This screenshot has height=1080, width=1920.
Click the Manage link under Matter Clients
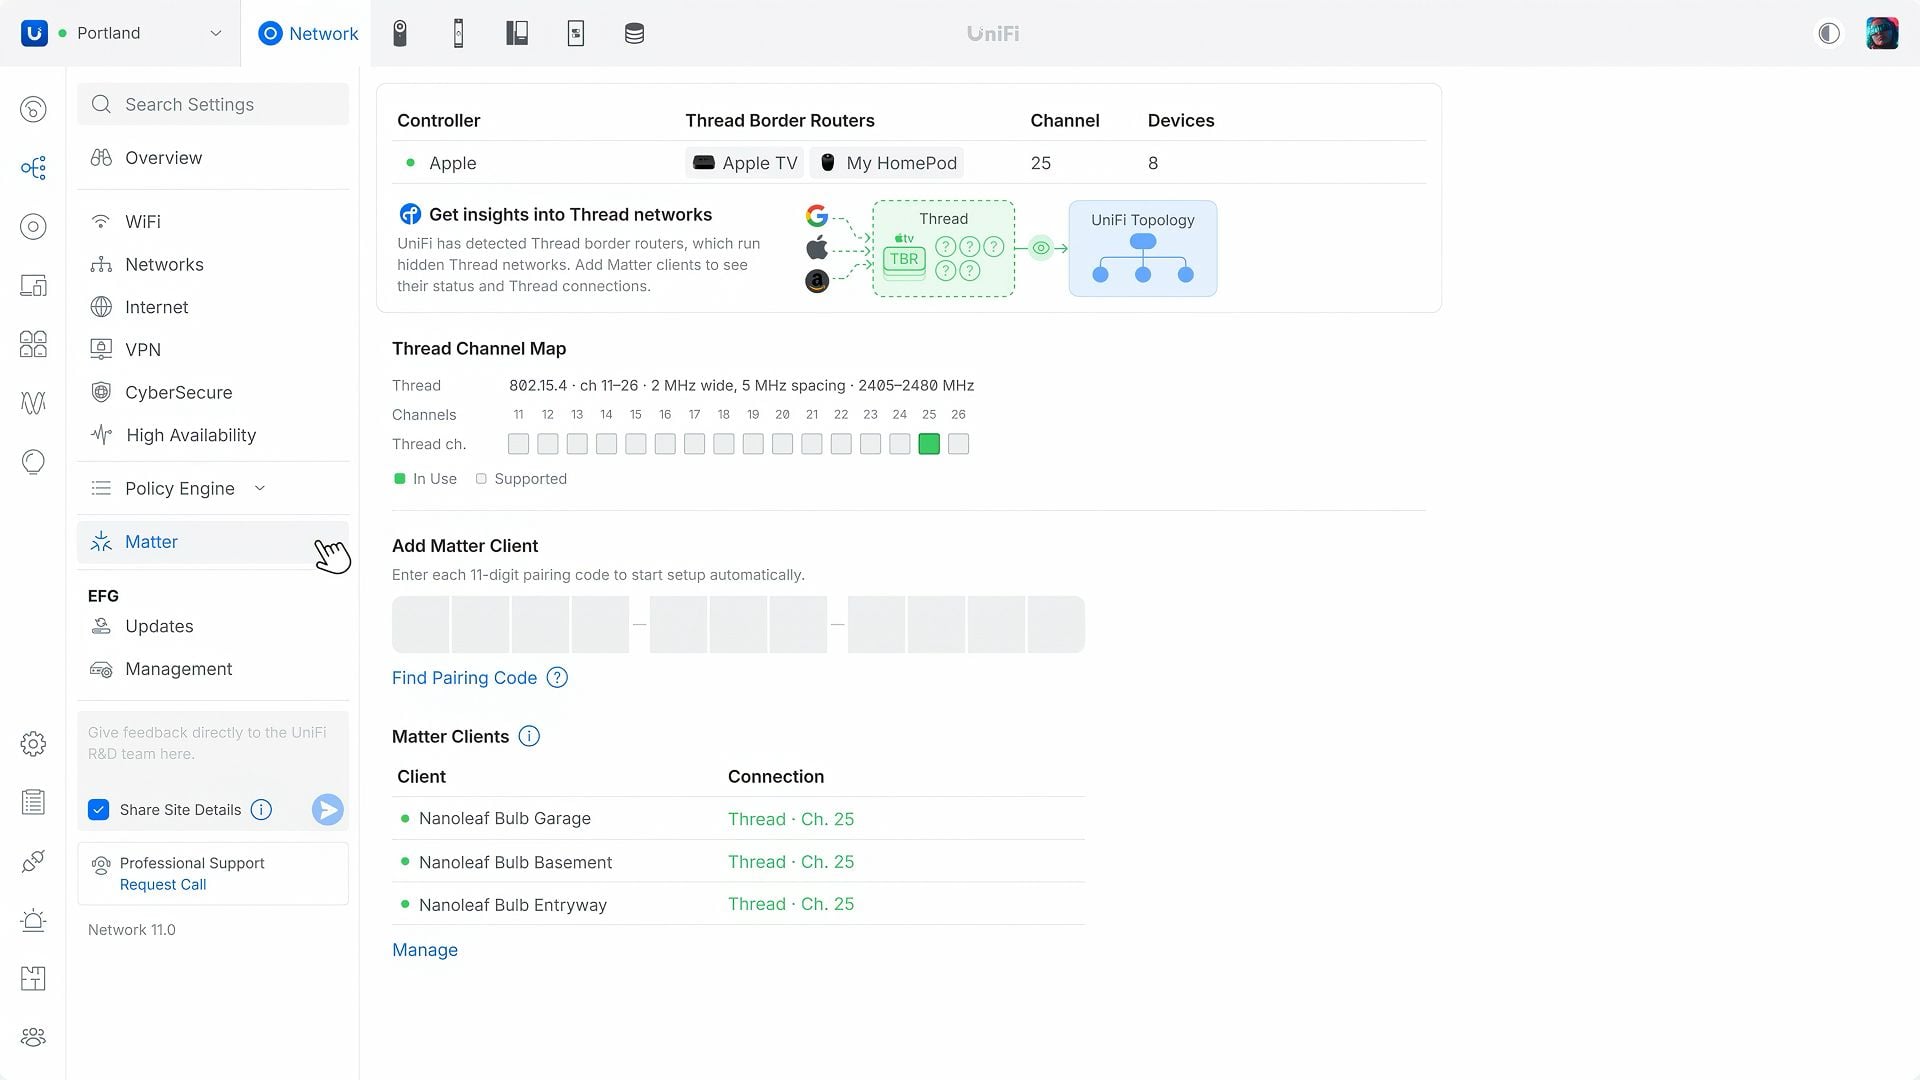click(x=425, y=950)
